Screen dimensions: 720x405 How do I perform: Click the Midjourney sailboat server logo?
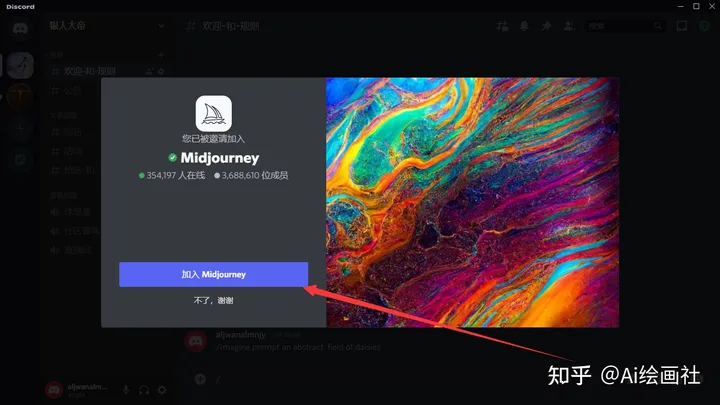point(213,114)
